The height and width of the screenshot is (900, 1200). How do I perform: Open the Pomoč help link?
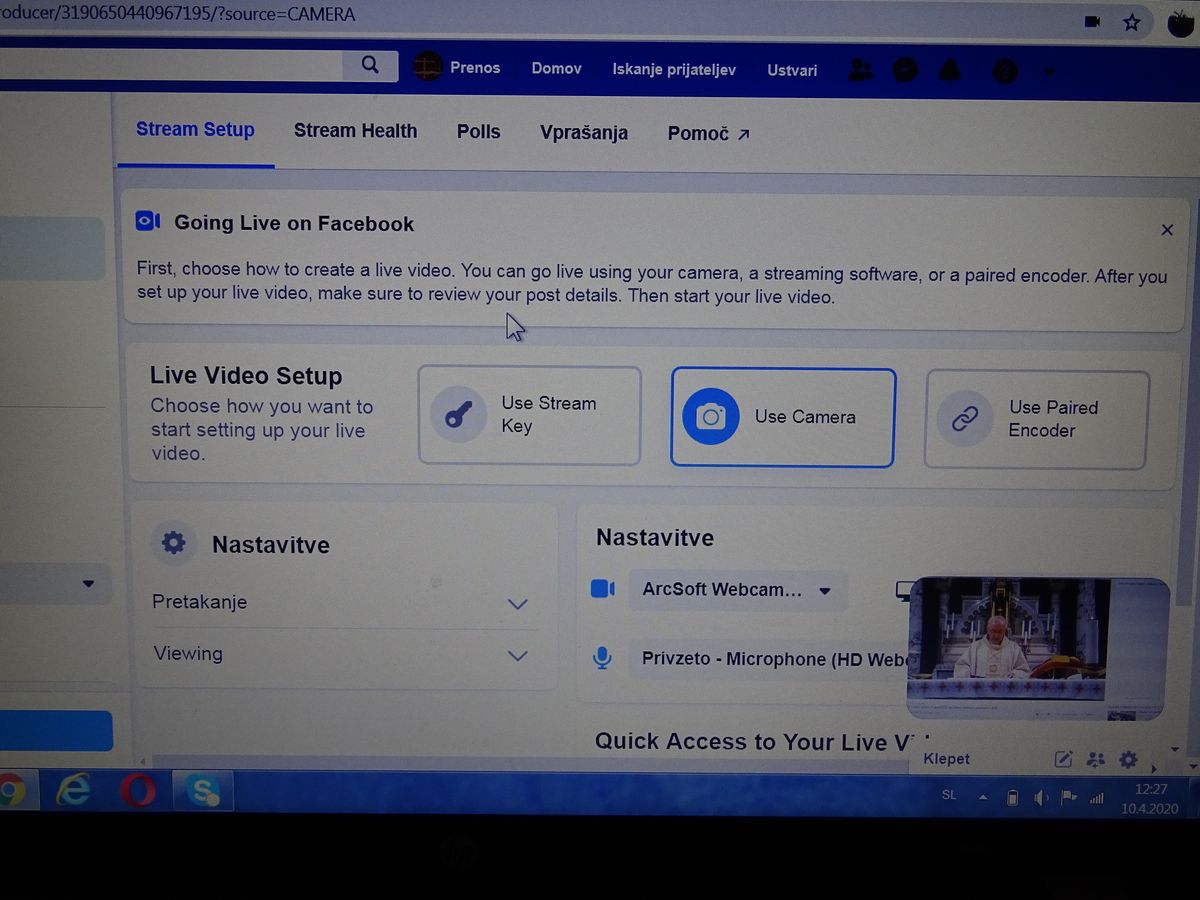click(708, 134)
